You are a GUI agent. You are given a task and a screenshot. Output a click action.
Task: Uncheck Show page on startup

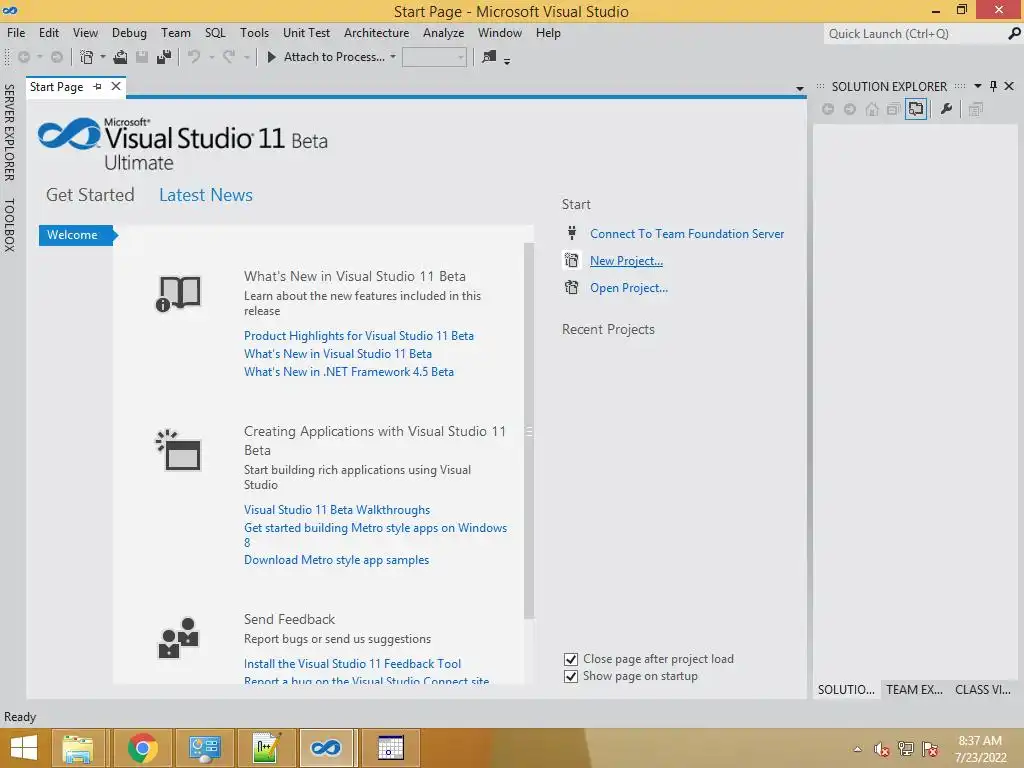[x=571, y=677]
